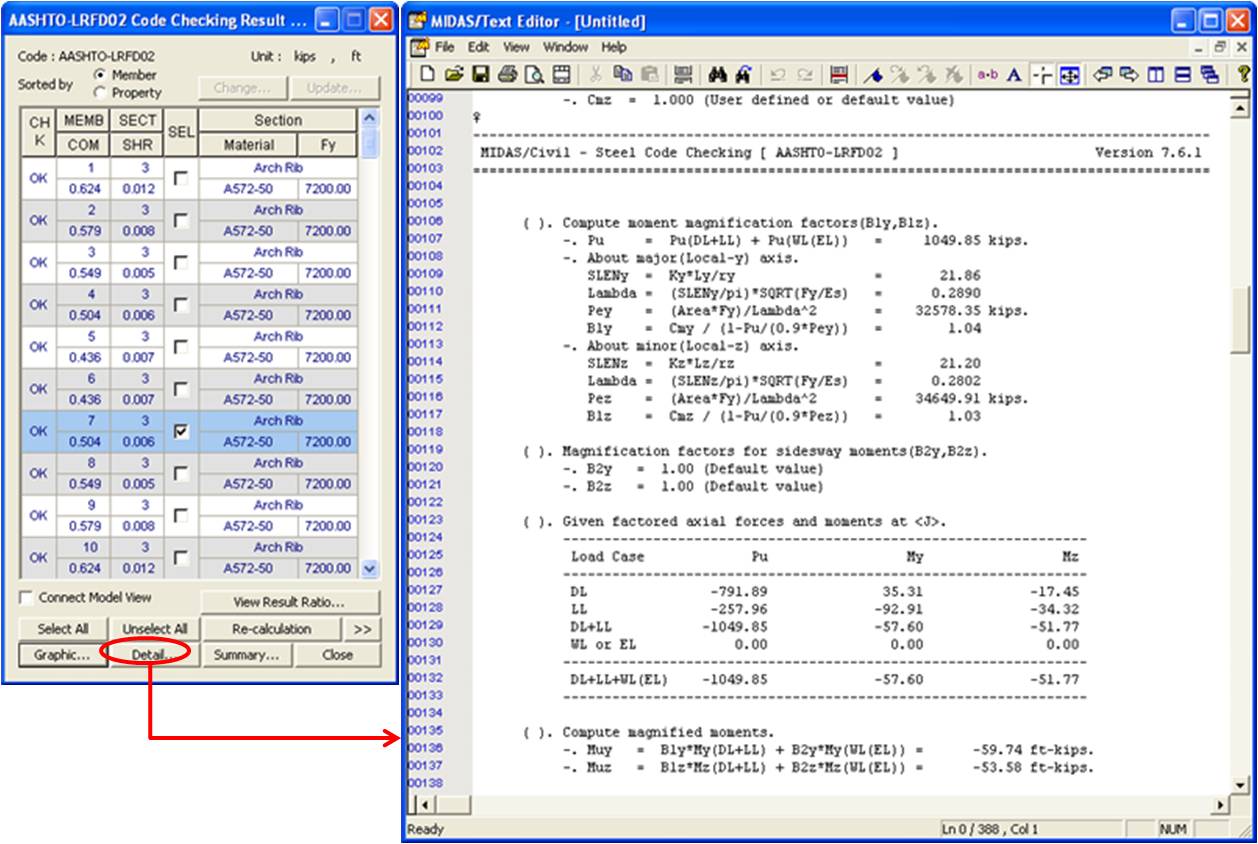
Task: Click the Print icon in the toolbar
Action: (507, 74)
